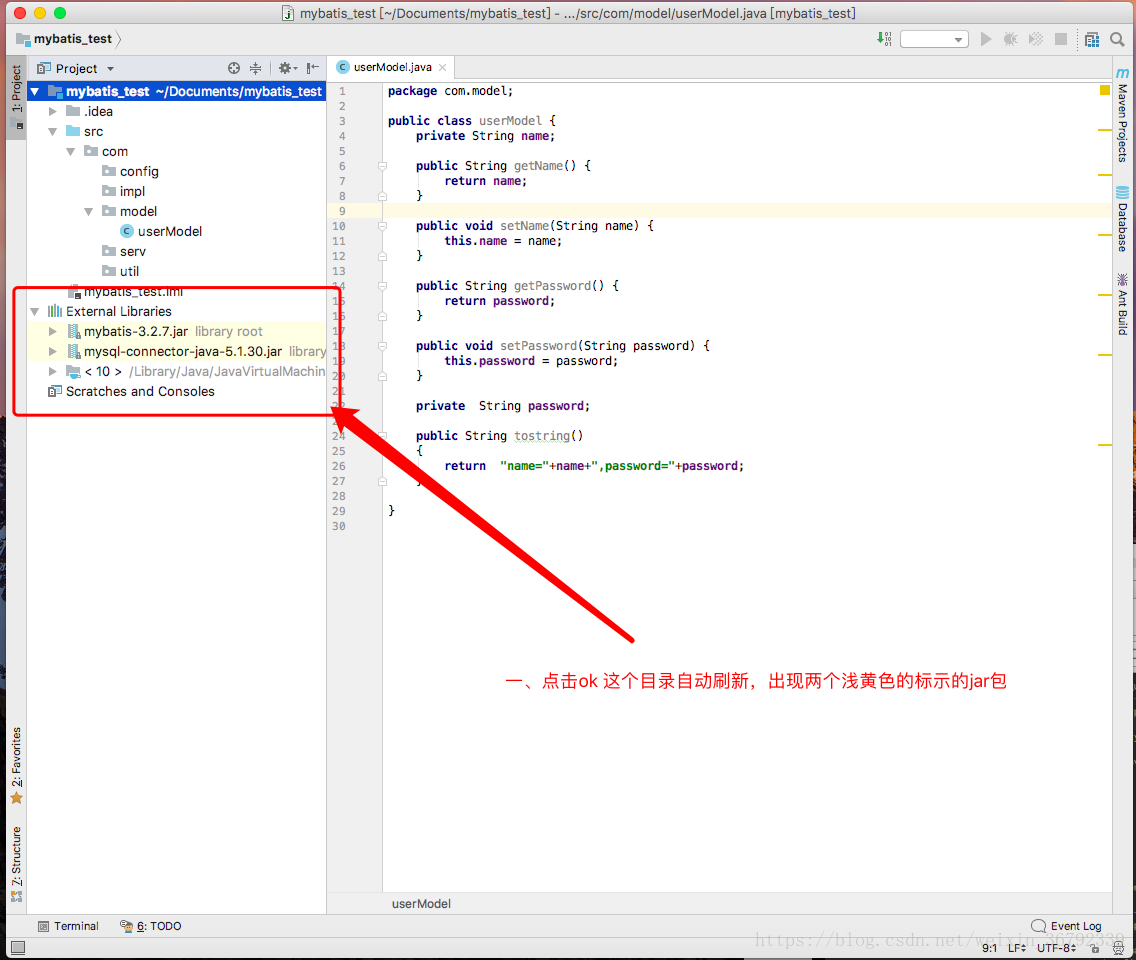1136x960 pixels.
Task: Click the Scroll from Source target icon
Action: point(233,68)
